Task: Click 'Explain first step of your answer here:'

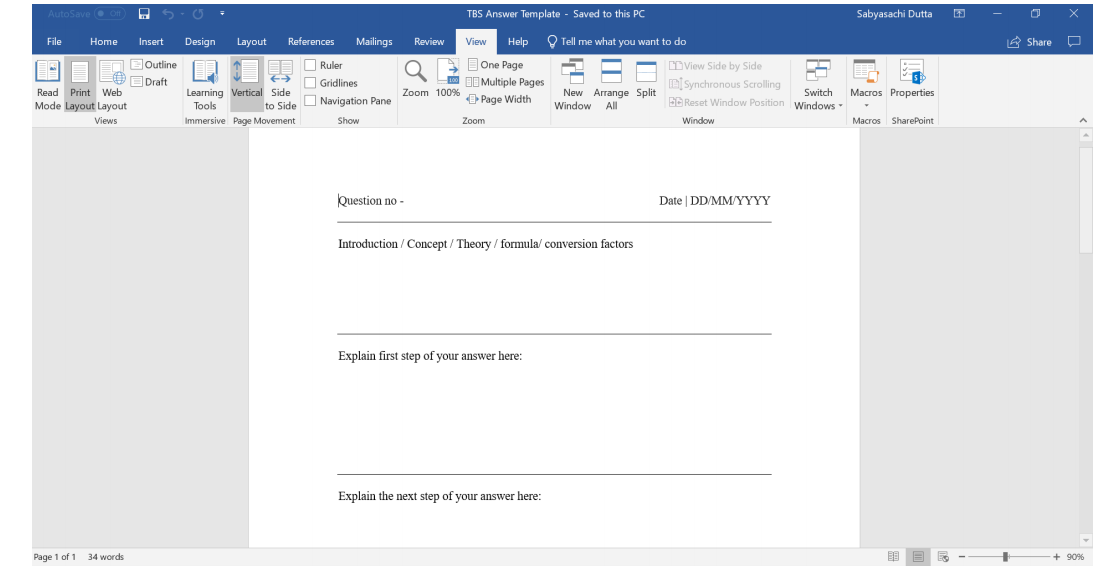Action: 429,356
